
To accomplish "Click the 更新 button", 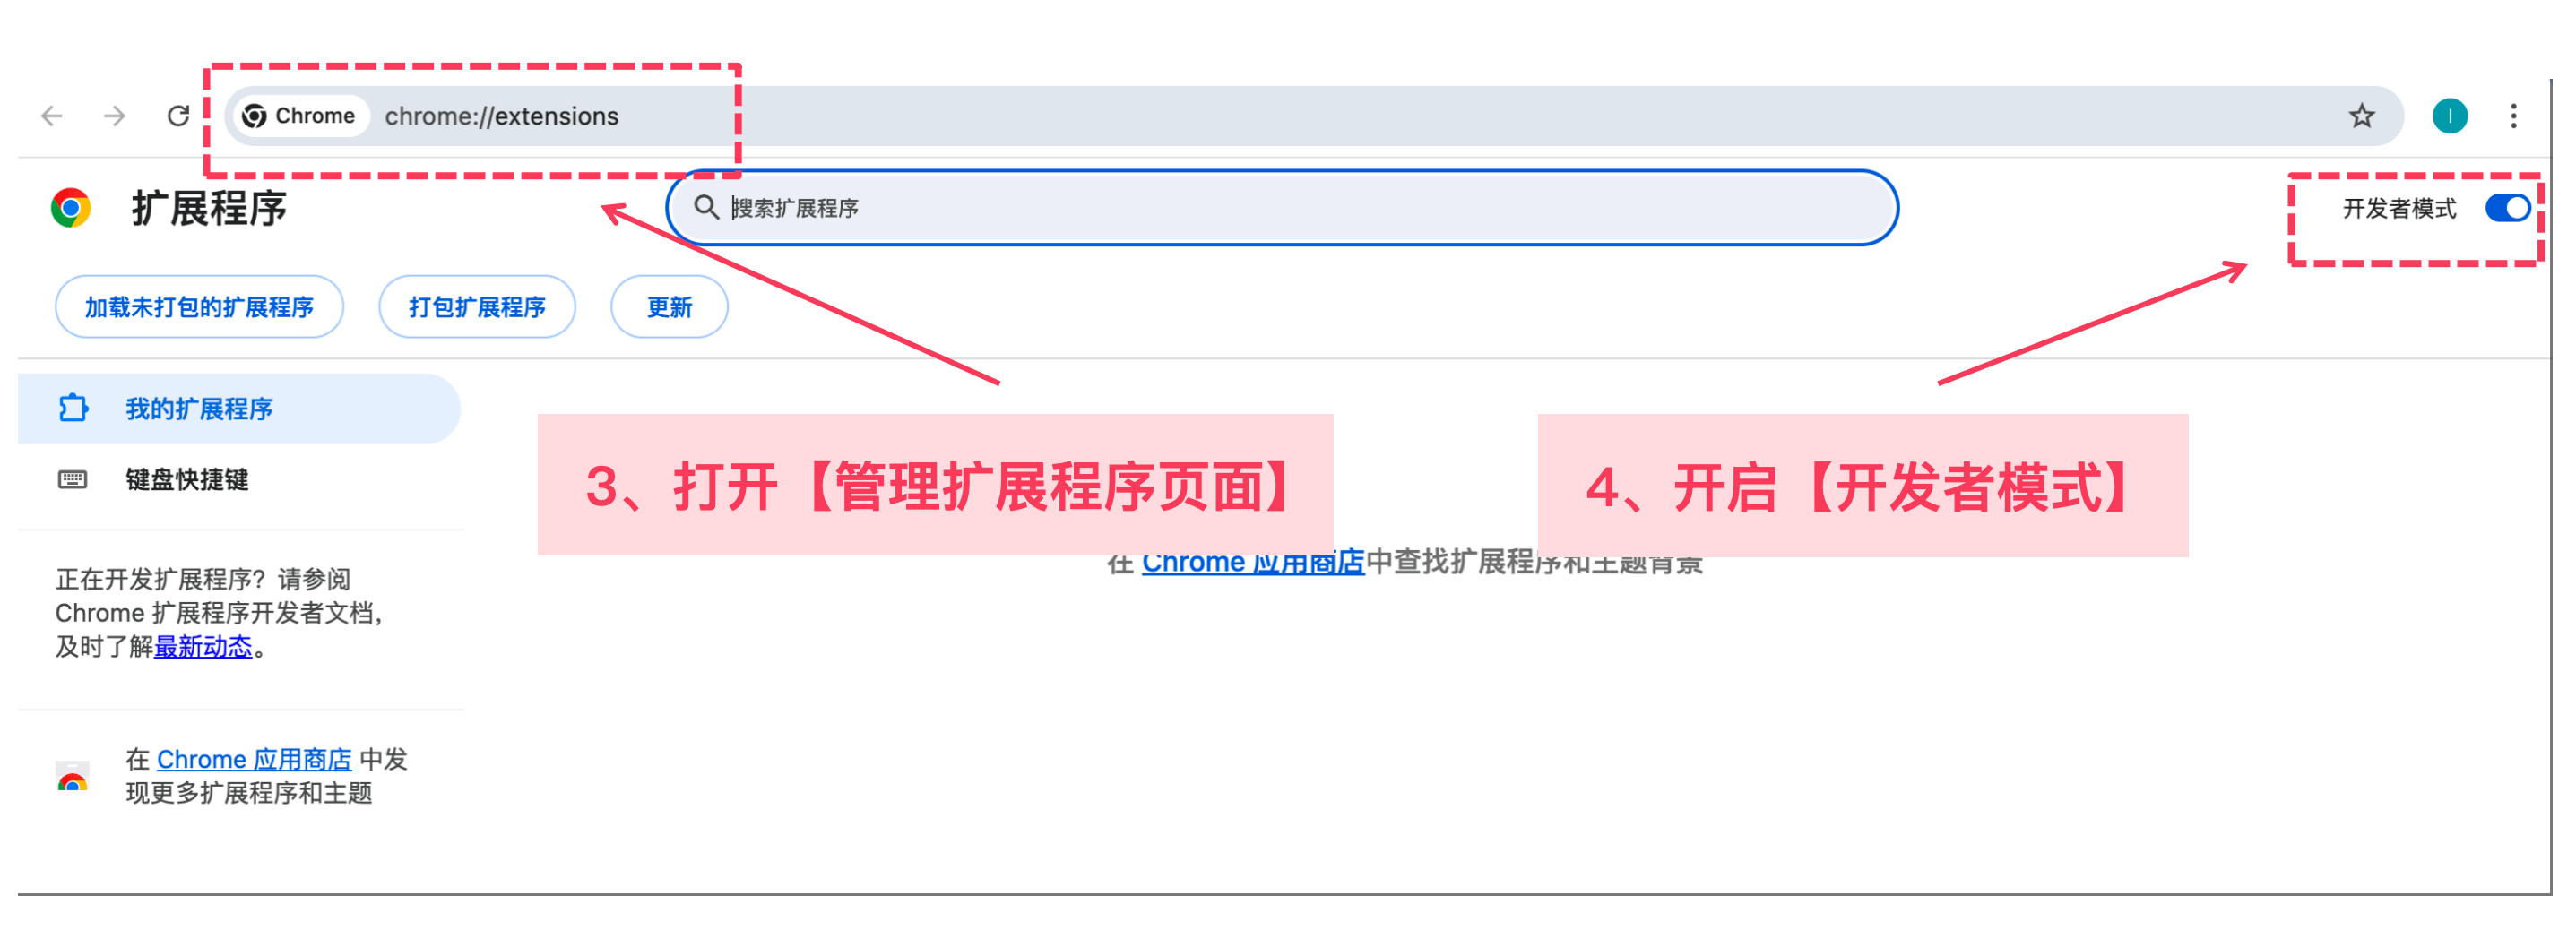I will [669, 307].
